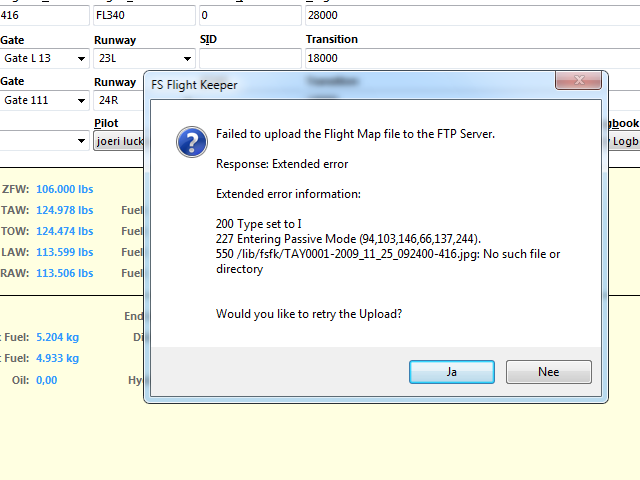Click the fuel value 4.933 kg
This screenshot has height=480, width=640.
tap(58, 358)
